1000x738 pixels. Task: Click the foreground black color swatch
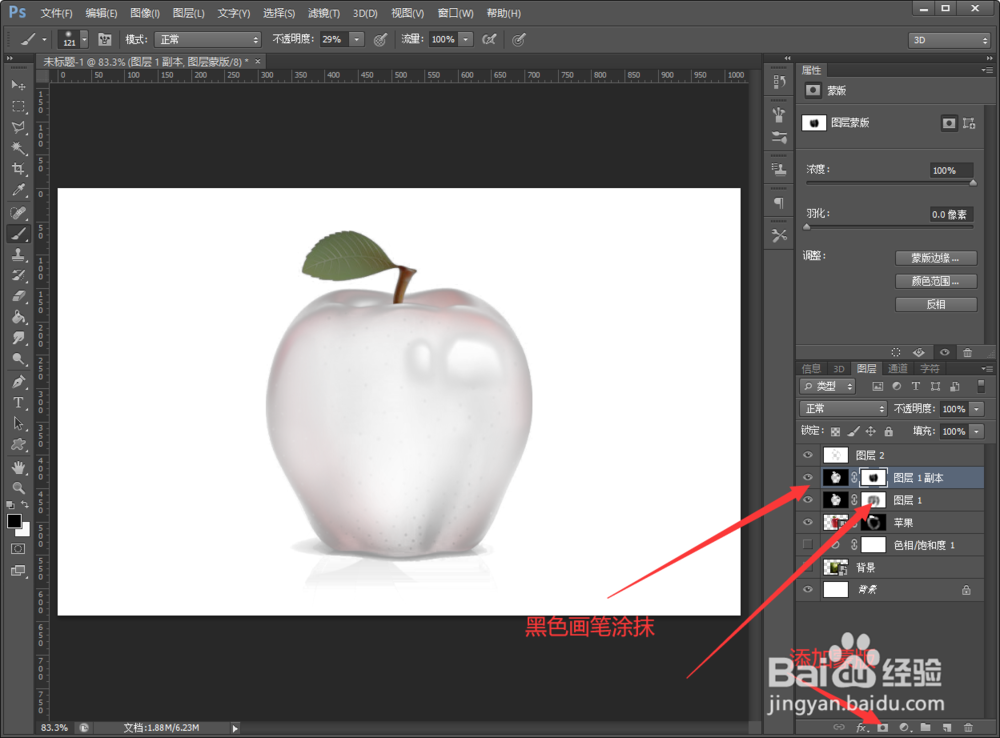tap(14, 520)
